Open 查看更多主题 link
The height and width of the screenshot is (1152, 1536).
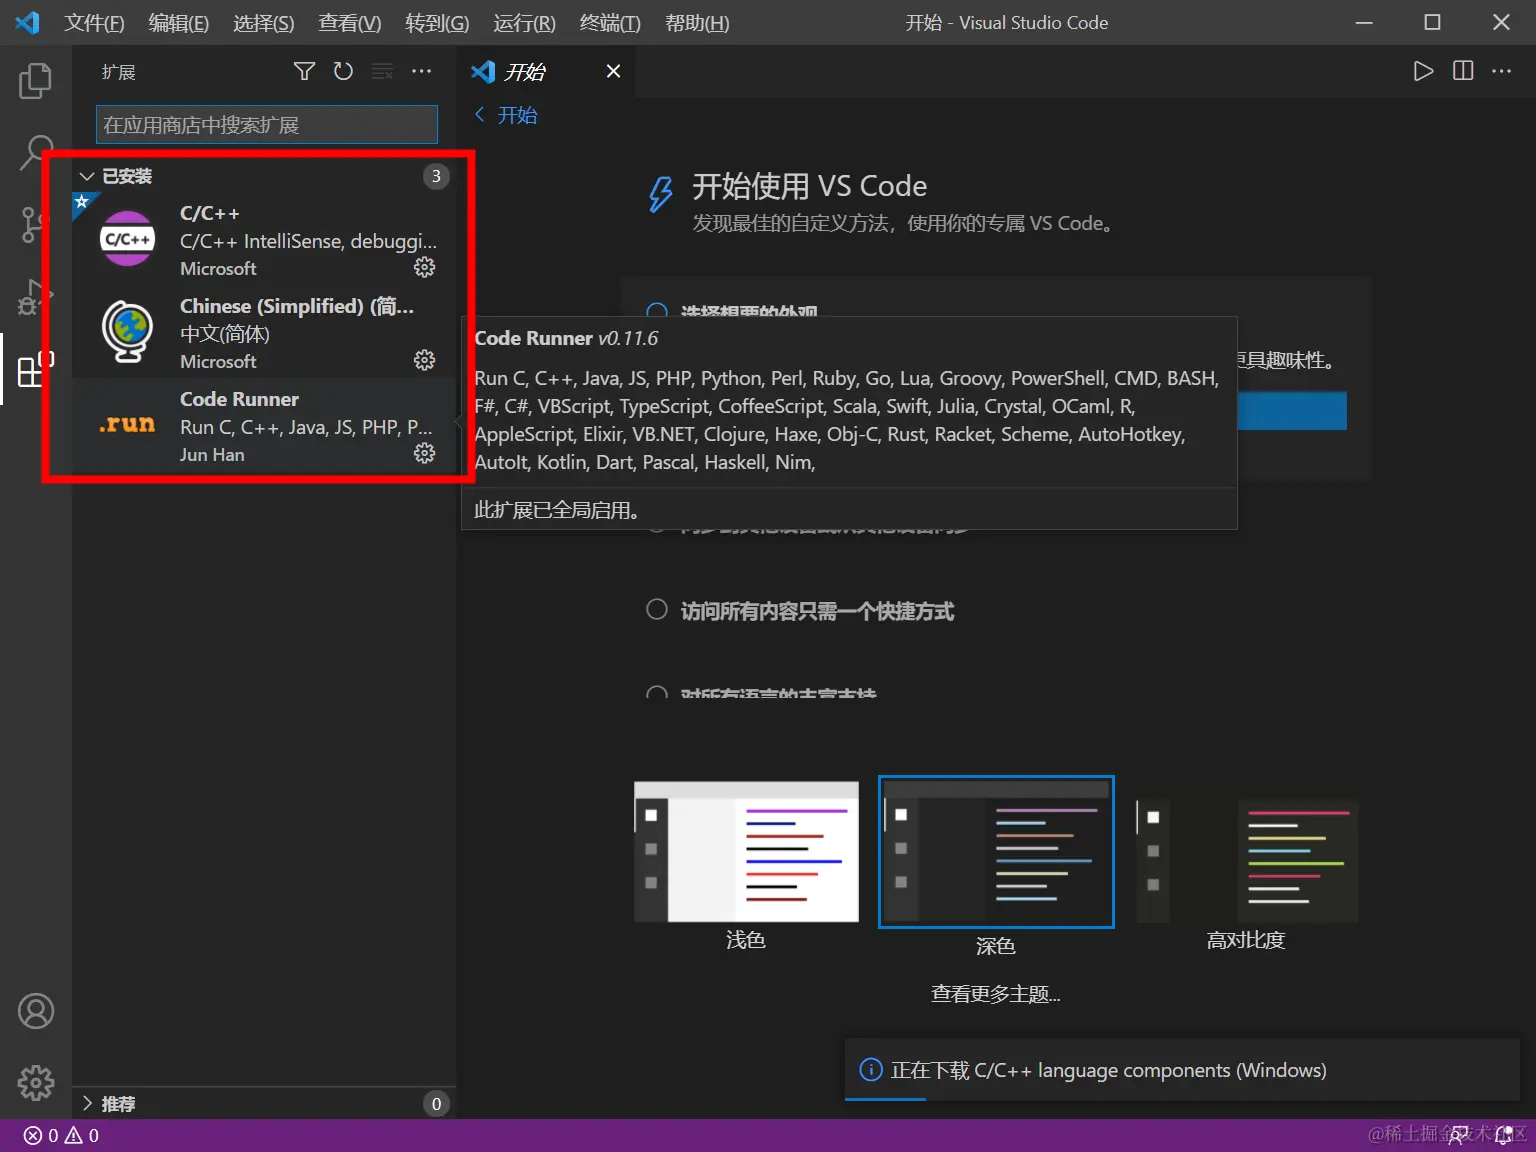tap(995, 993)
